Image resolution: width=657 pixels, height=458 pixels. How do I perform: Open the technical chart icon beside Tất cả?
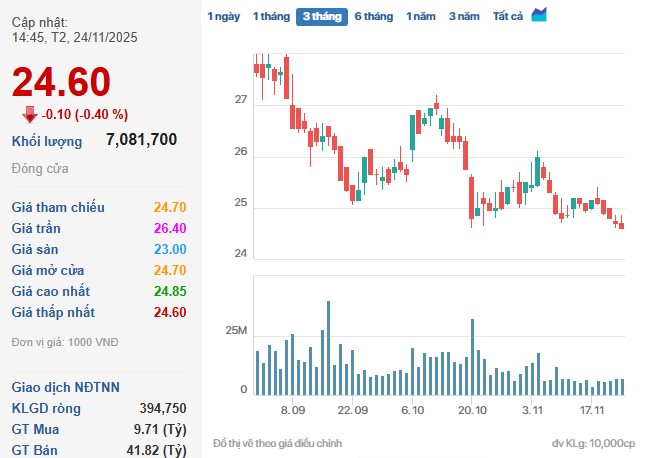tap(539, 15)
